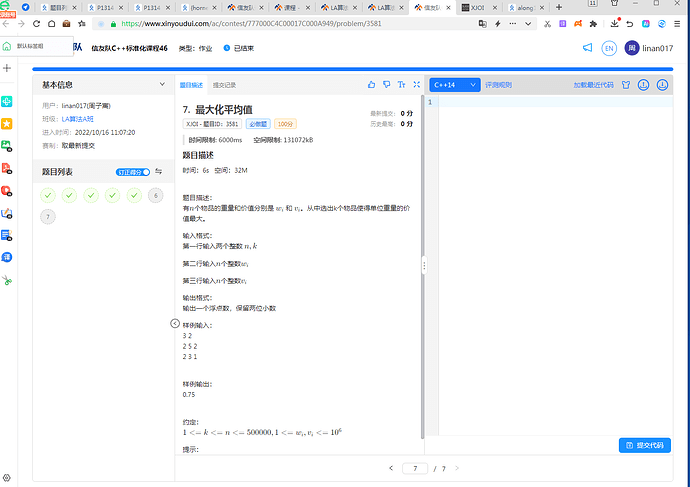Open the C++14 language dropdown

[x=455, y=85]
